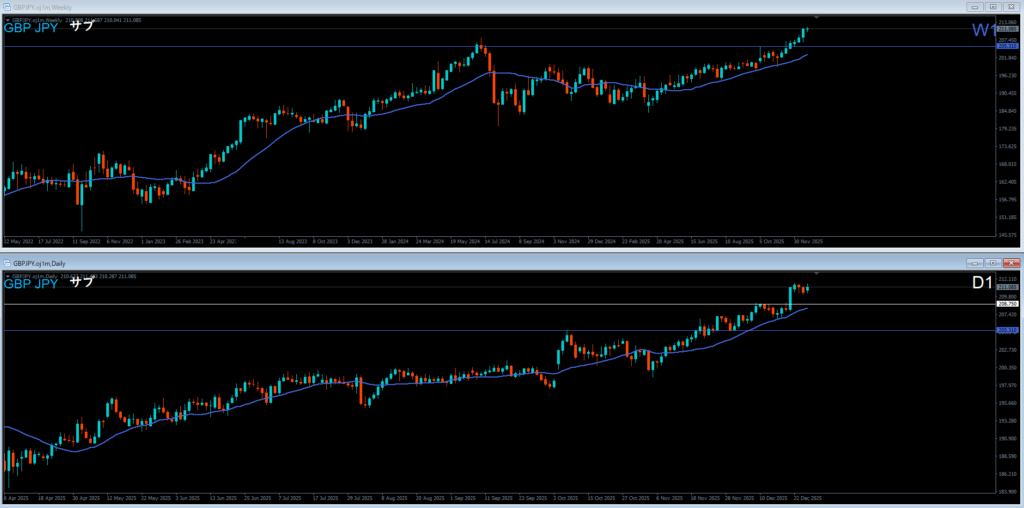Click the 145.575 price on Weekly scale
Screen dimensions: 1024x508
point(1008,234)
